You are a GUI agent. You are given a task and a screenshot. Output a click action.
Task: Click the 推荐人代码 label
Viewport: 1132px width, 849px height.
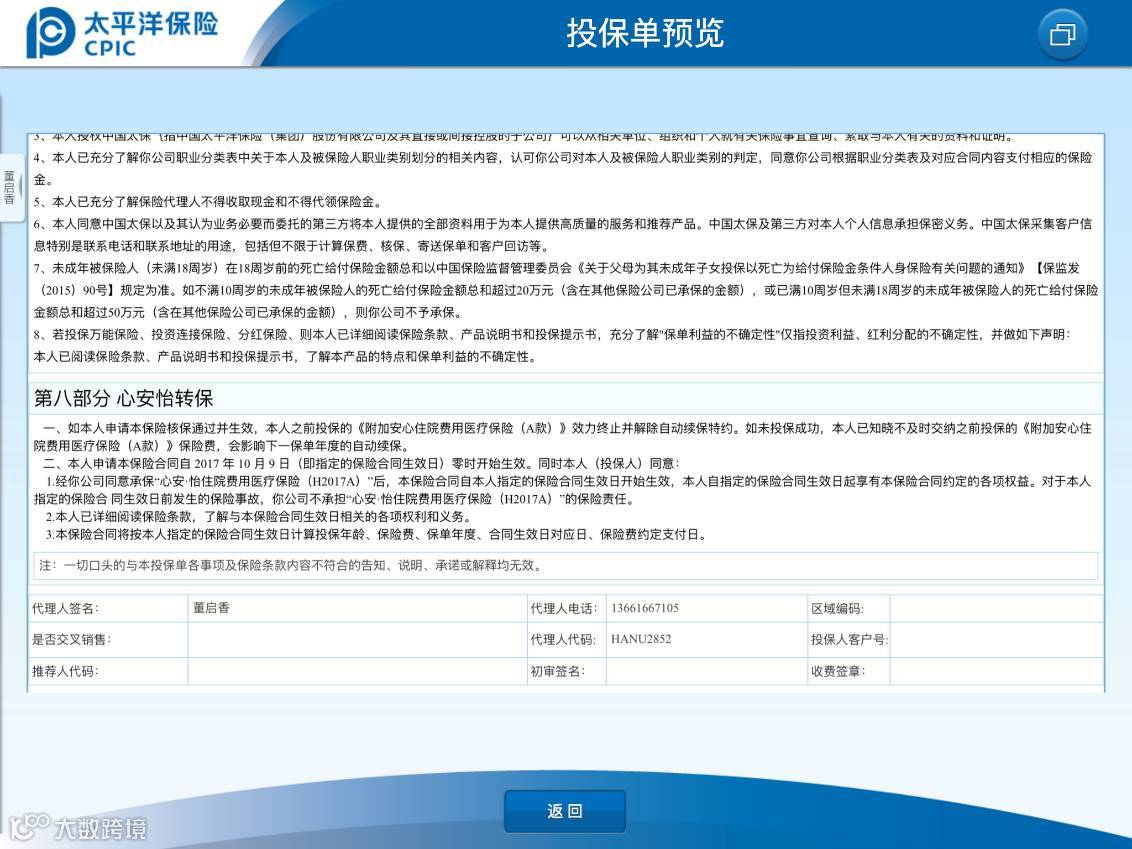point(65,671)
